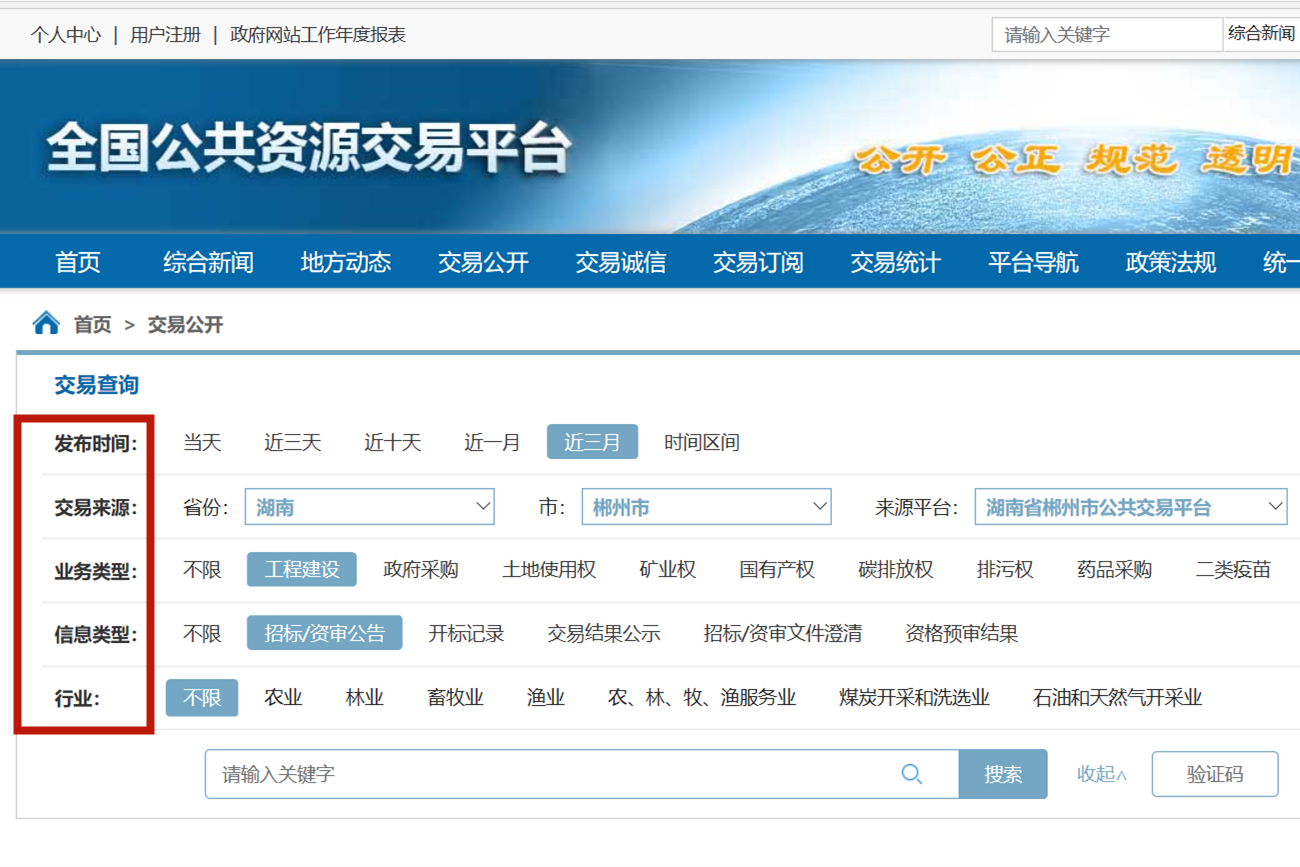
Task: Open 交易订阅 navigation item
Action: coord(758,262)
